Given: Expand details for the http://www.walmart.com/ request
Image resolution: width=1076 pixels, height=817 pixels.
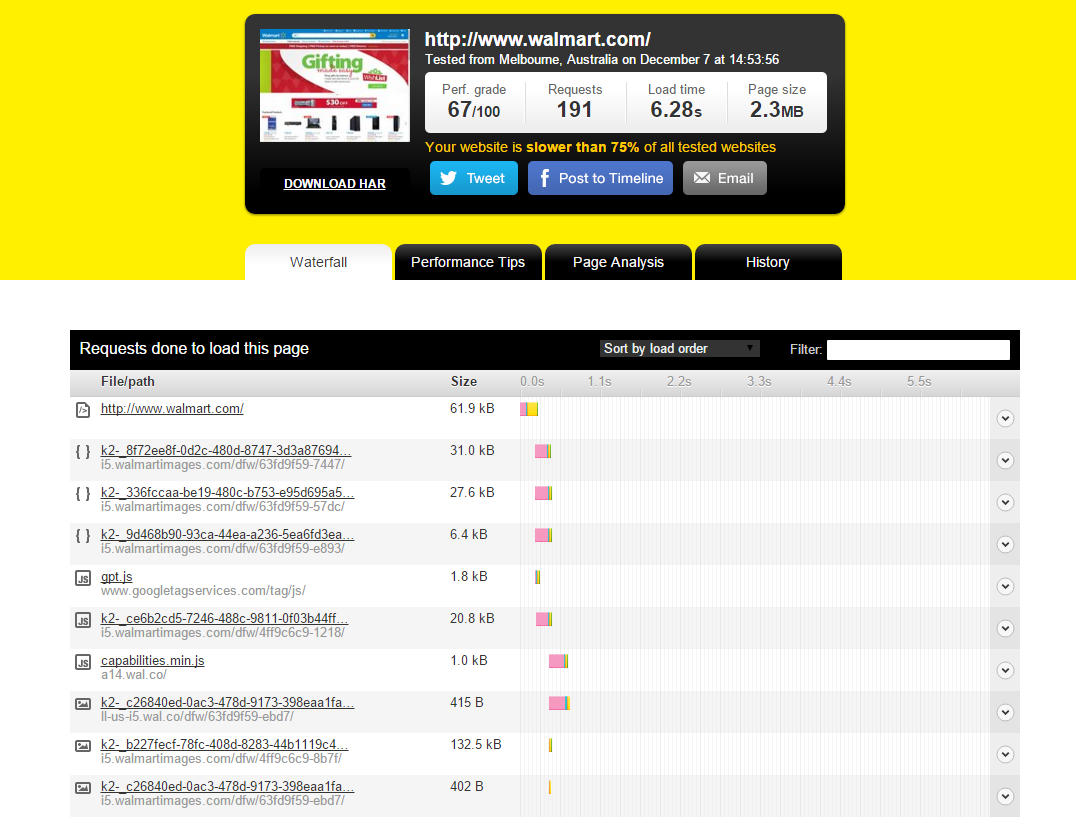Looking at the screenshot, I should click(1005, 418).
